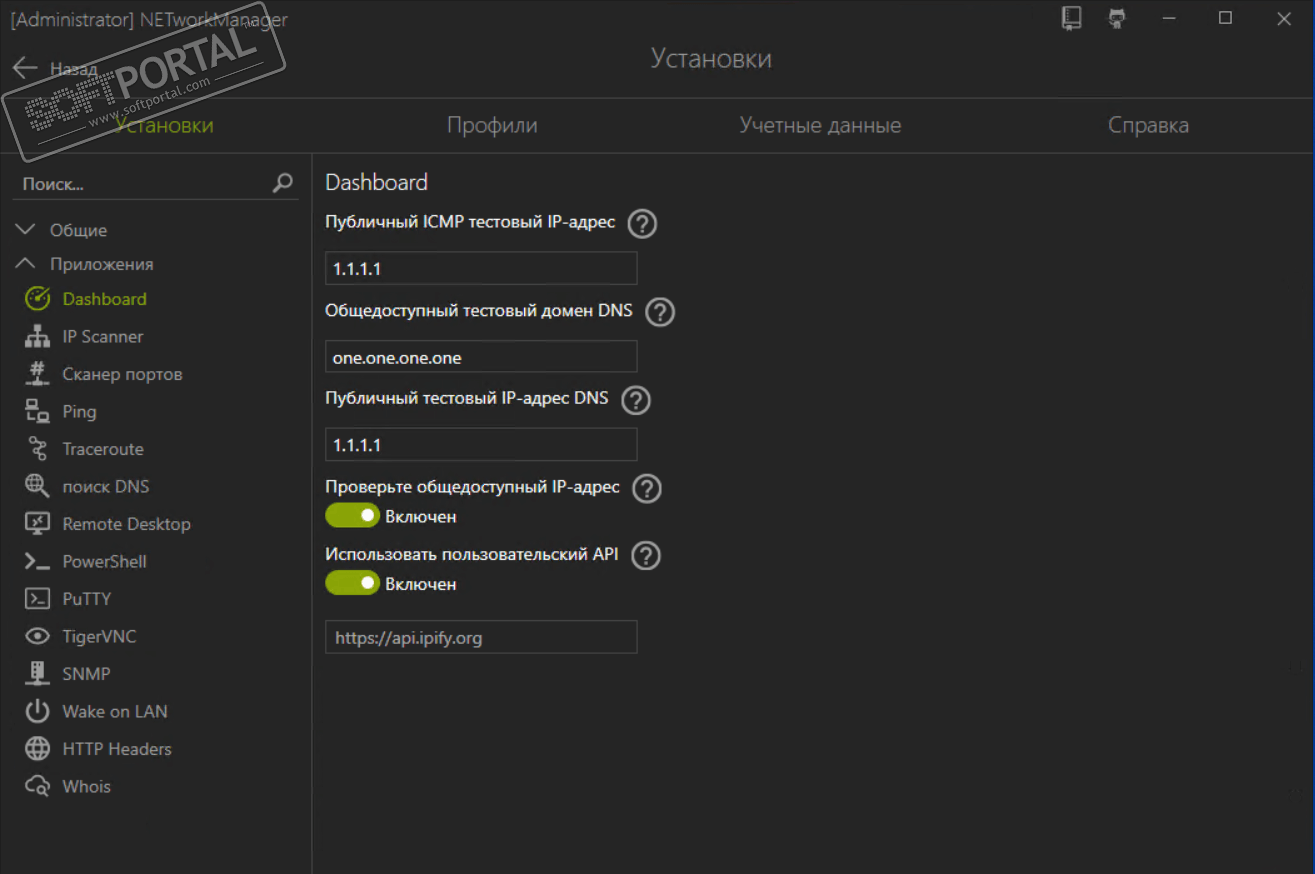Viewport: 1315px width, 874px height.
Task: Open PowerShell settings label
Action: 104,561
